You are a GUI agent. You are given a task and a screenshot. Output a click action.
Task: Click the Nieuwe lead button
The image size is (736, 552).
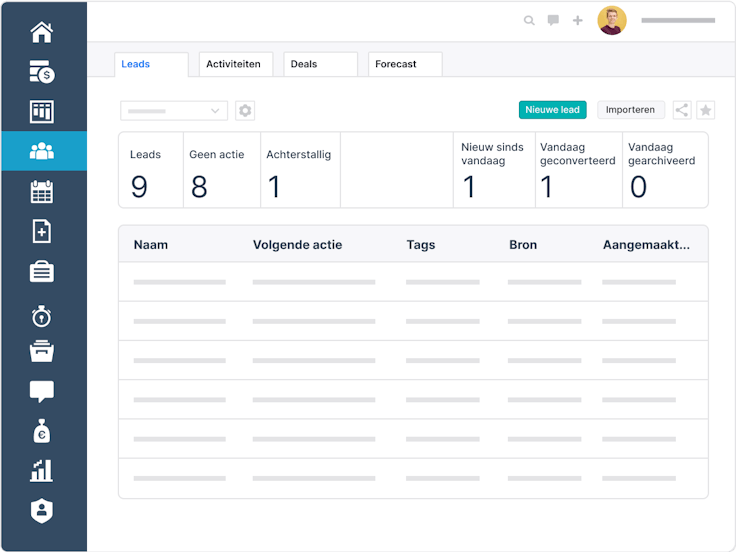click(x=552, y=110)
